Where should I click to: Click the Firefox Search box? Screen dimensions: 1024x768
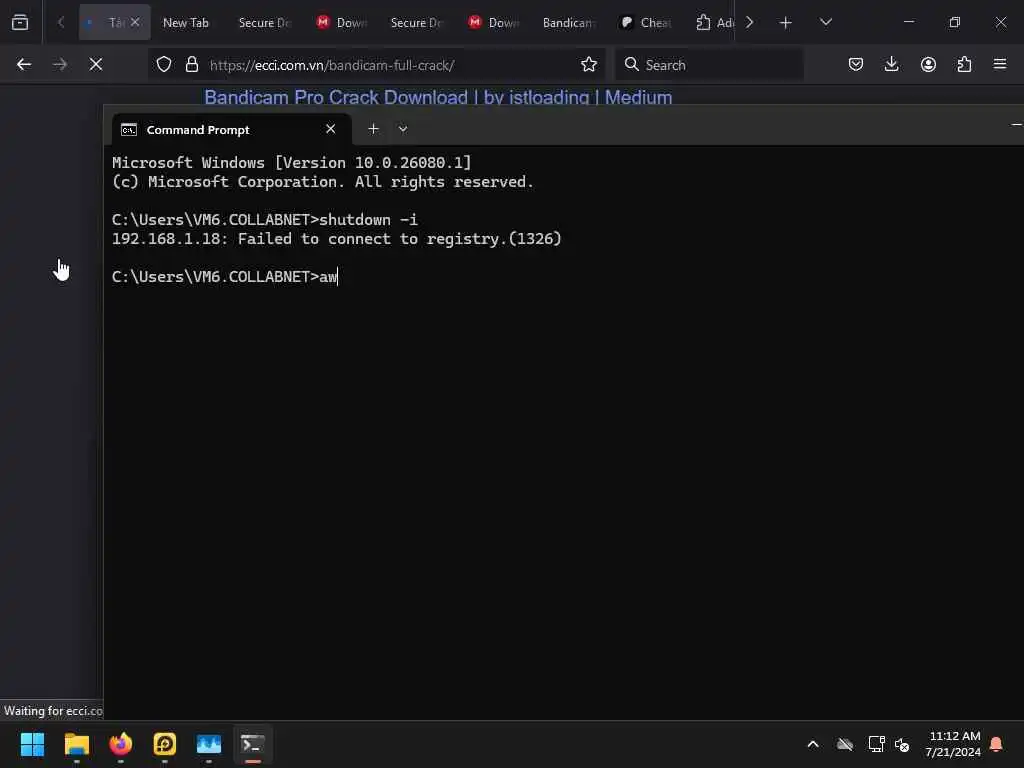pyautogui.click(x=710, y=65)
